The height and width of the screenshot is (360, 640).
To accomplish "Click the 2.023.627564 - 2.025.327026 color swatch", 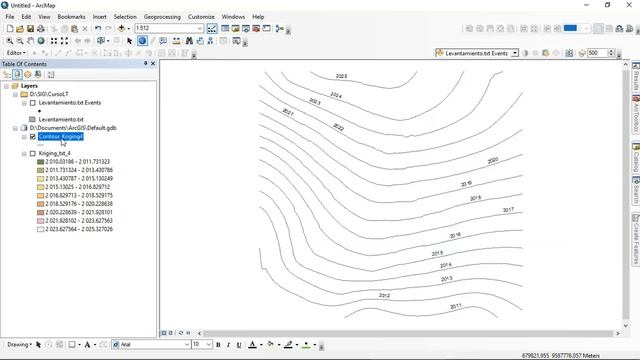I will [40, 229].
